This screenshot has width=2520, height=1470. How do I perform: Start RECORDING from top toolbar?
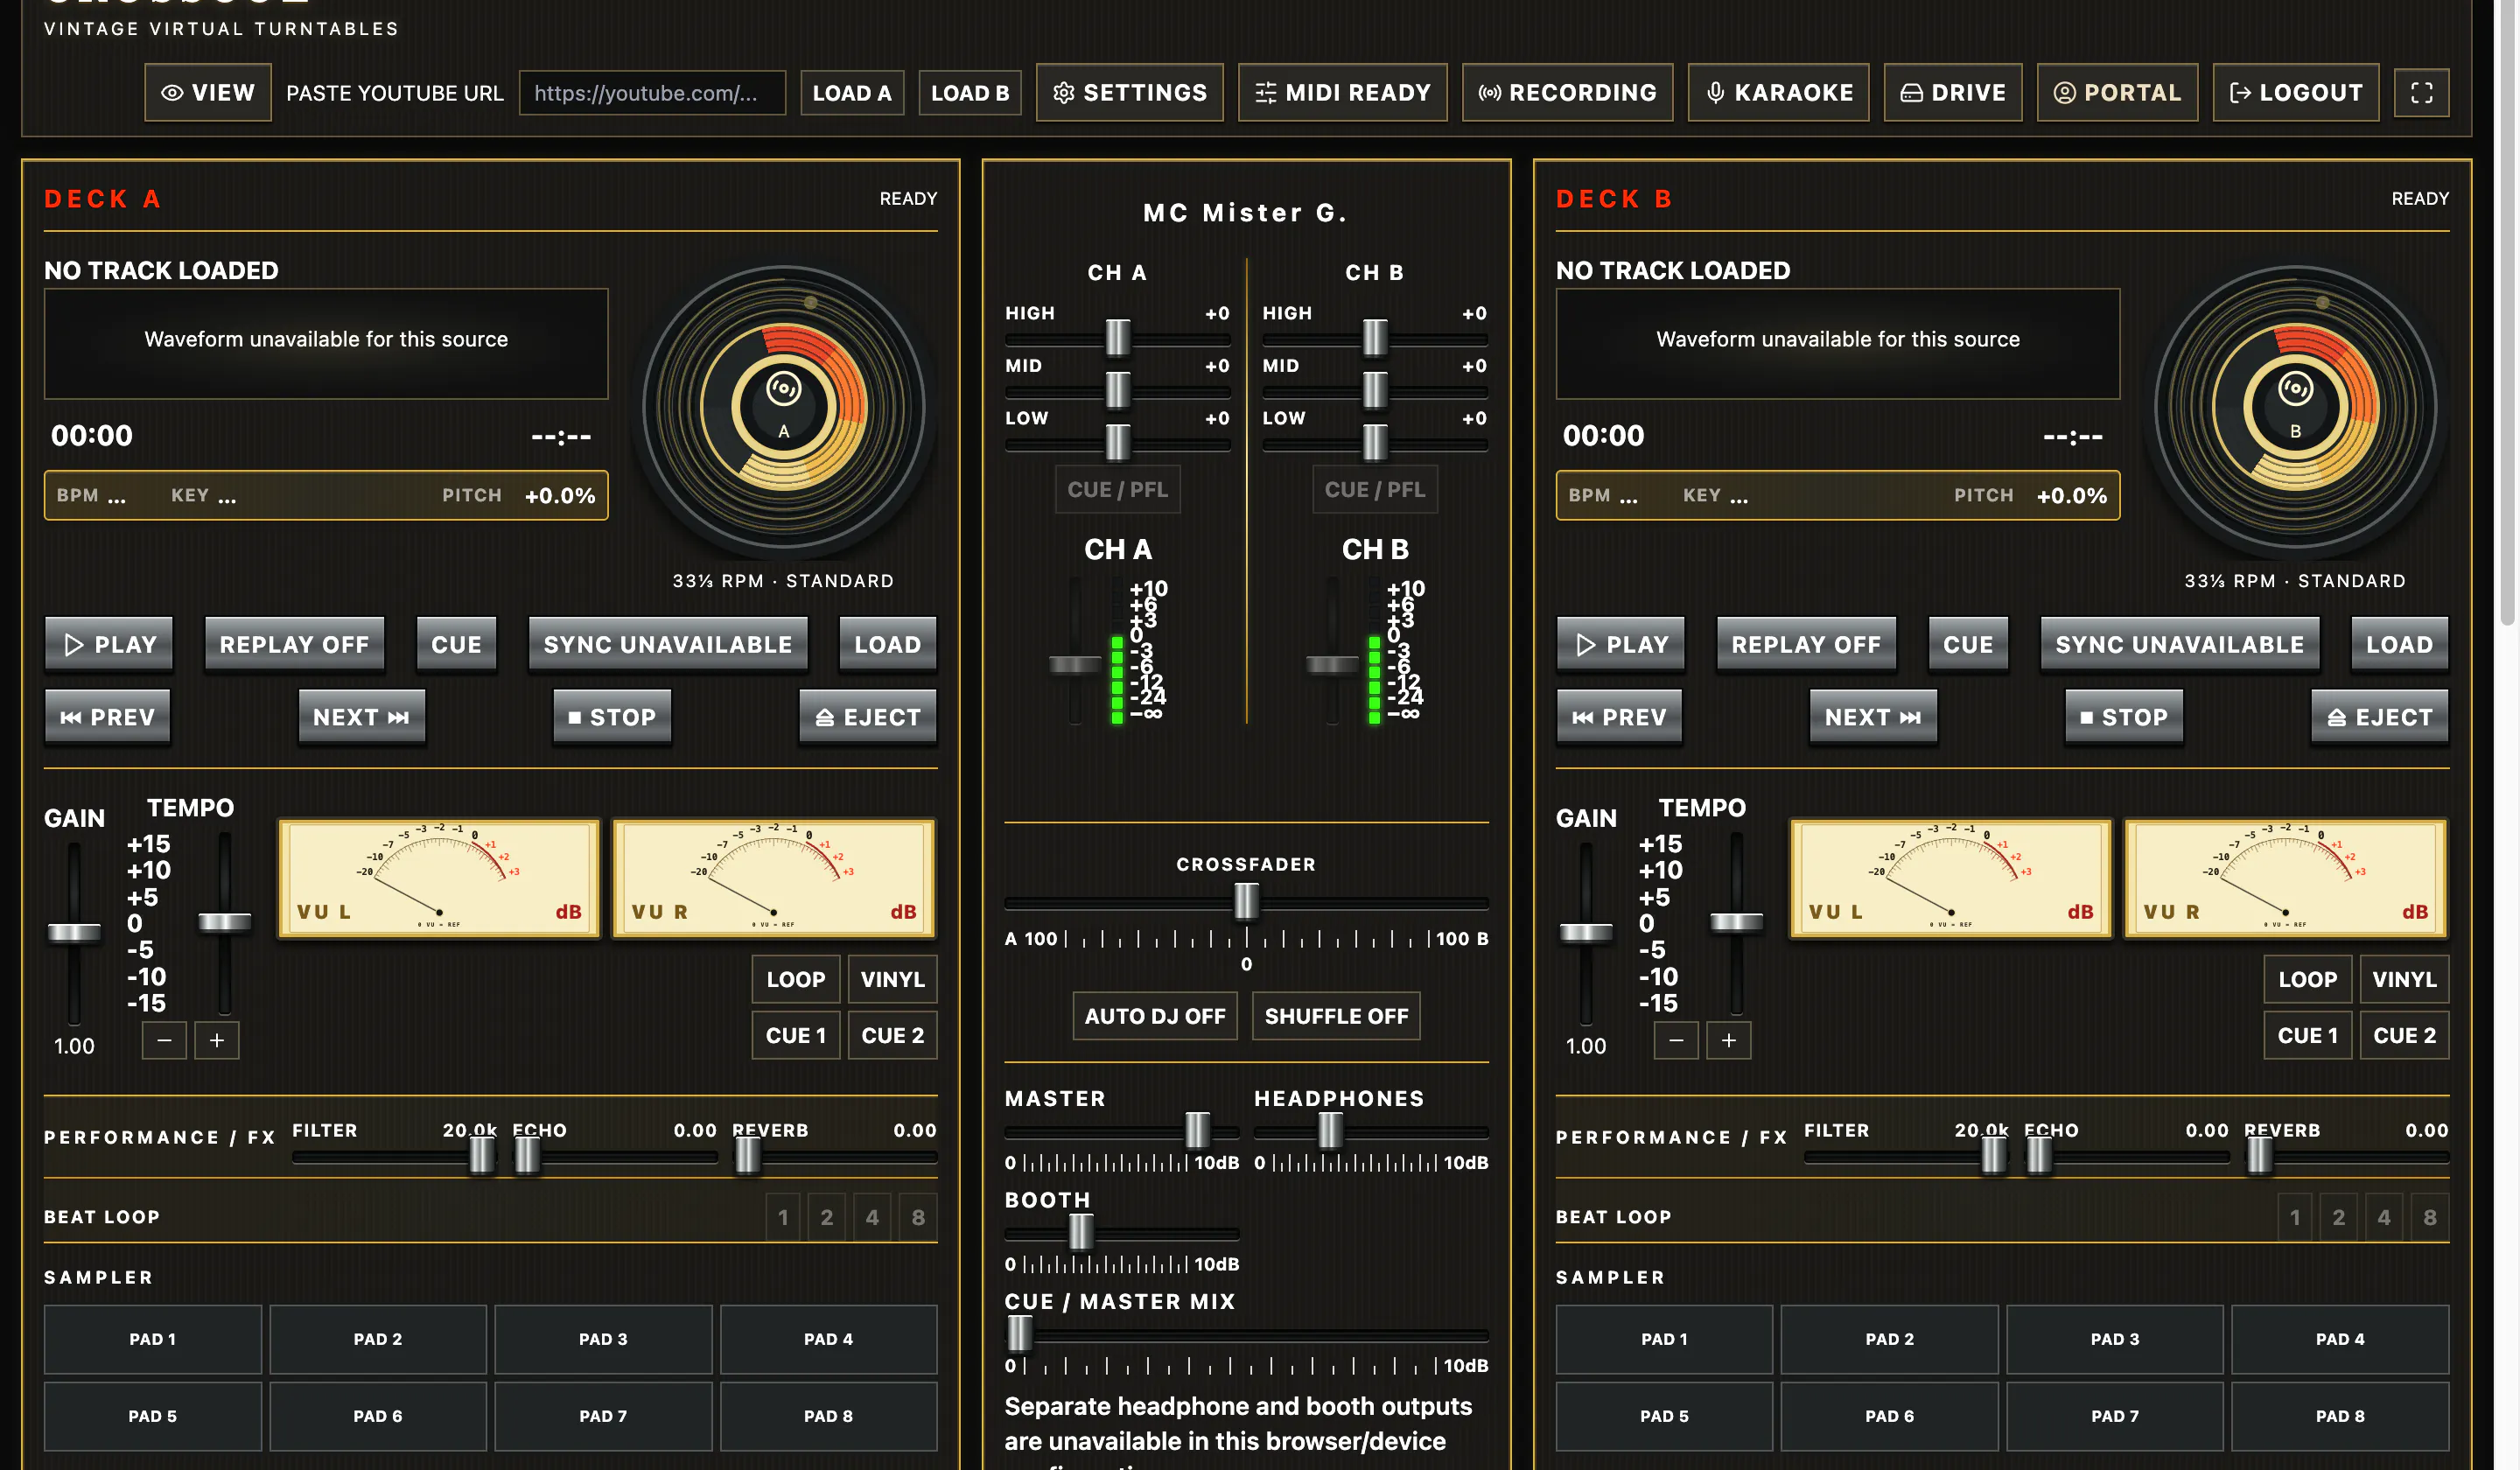[1567, 93]
